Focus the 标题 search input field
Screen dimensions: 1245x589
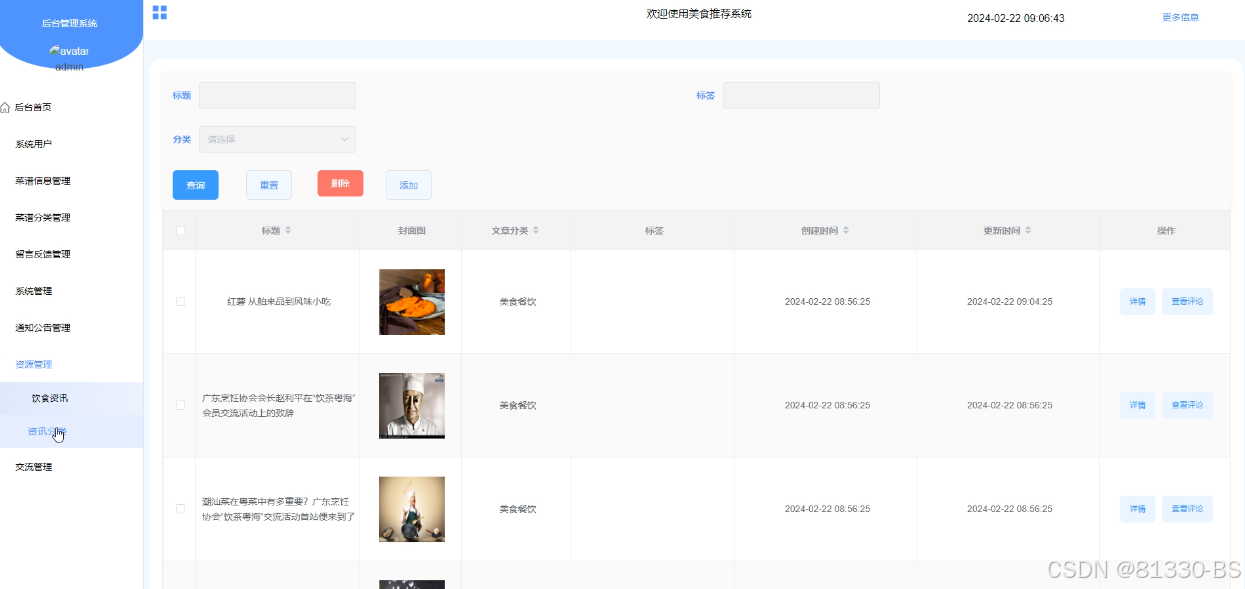tap(277, 95)
